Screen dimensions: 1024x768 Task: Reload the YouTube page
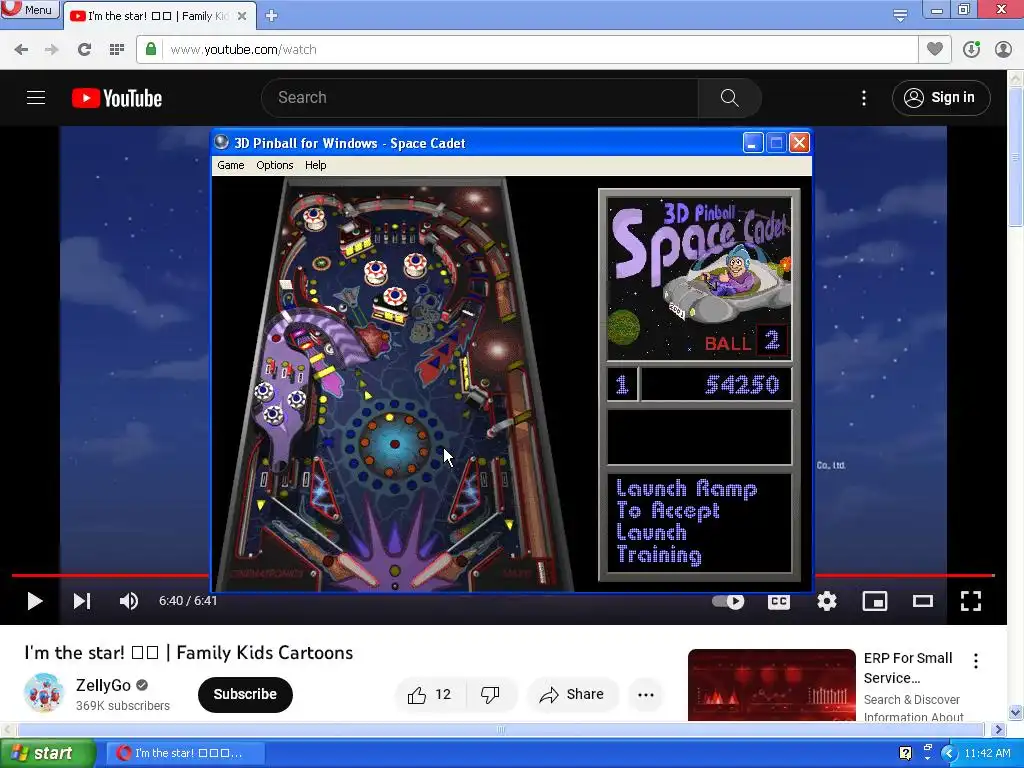coord(84,50)
